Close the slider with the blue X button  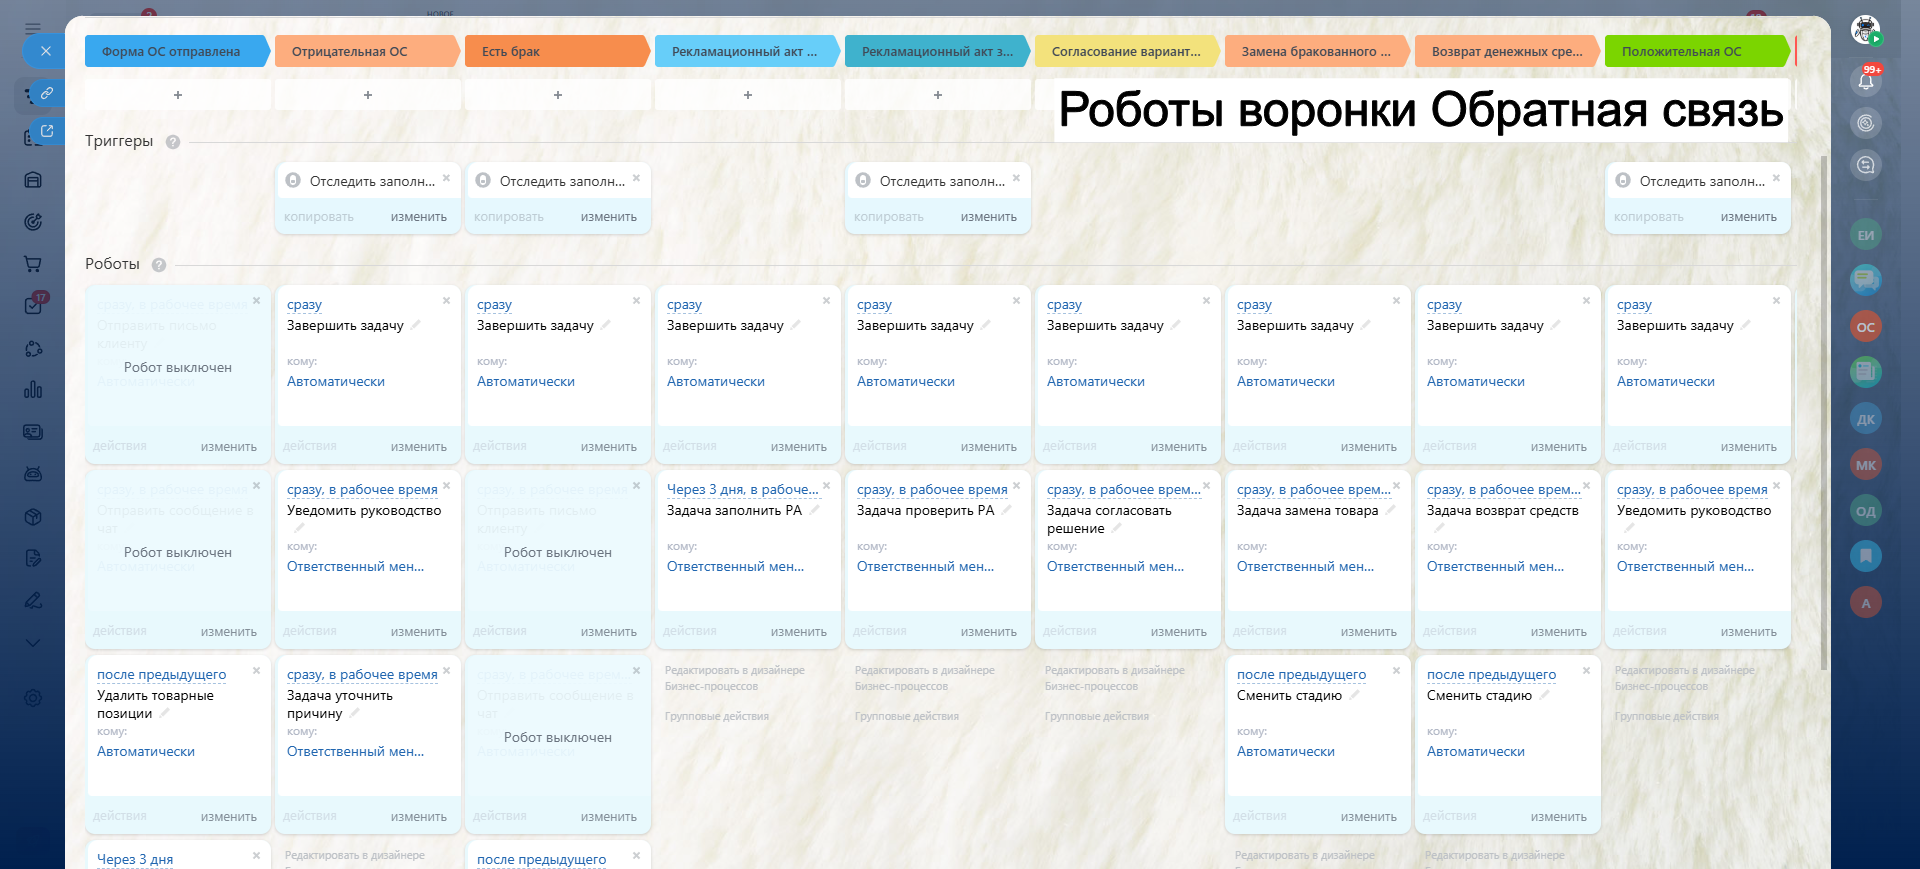tap(45, 51)
